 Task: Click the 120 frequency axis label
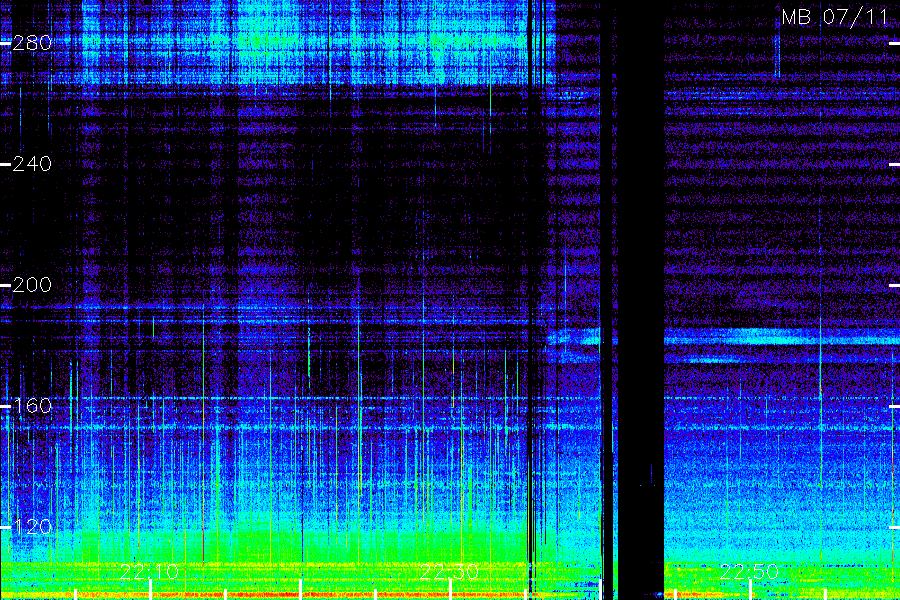click(32, 527)
